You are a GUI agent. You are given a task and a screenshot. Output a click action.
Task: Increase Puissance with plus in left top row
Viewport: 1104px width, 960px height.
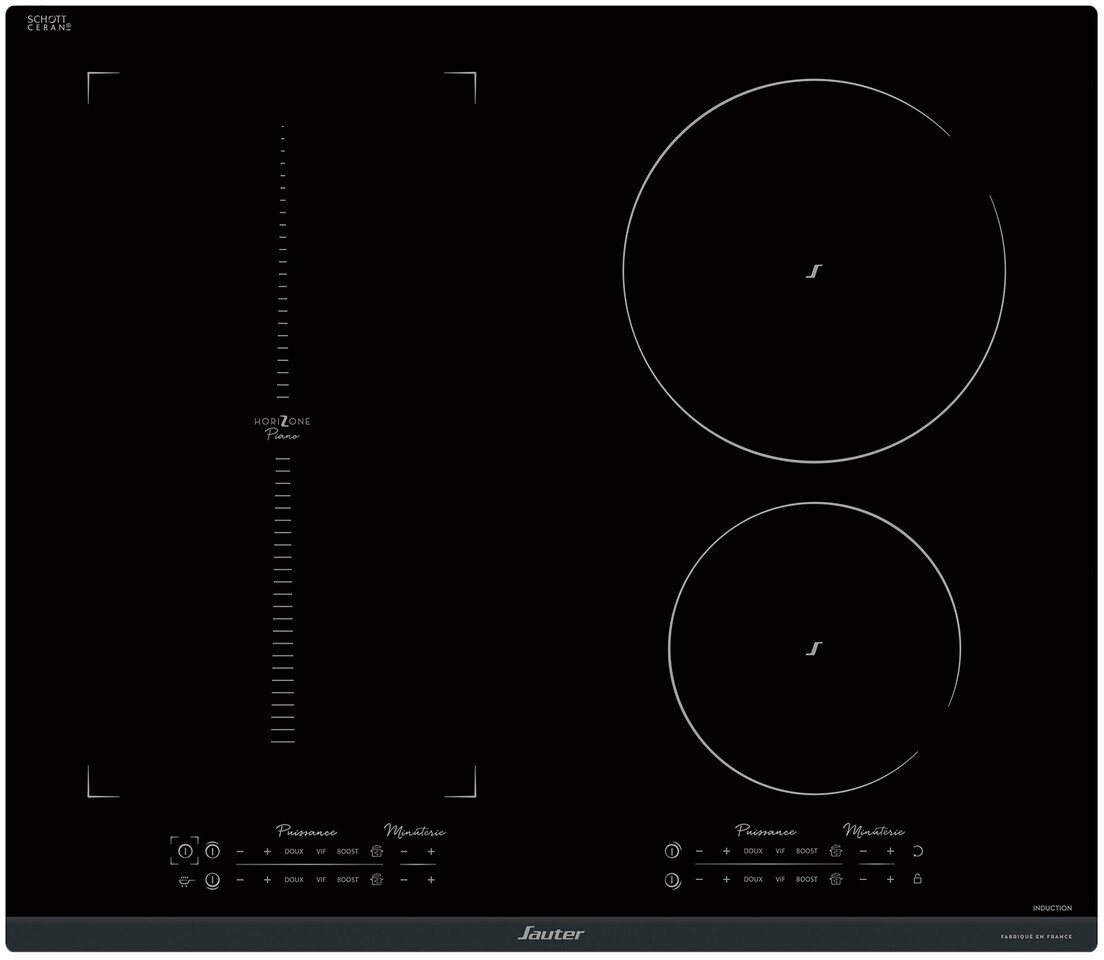267,852
